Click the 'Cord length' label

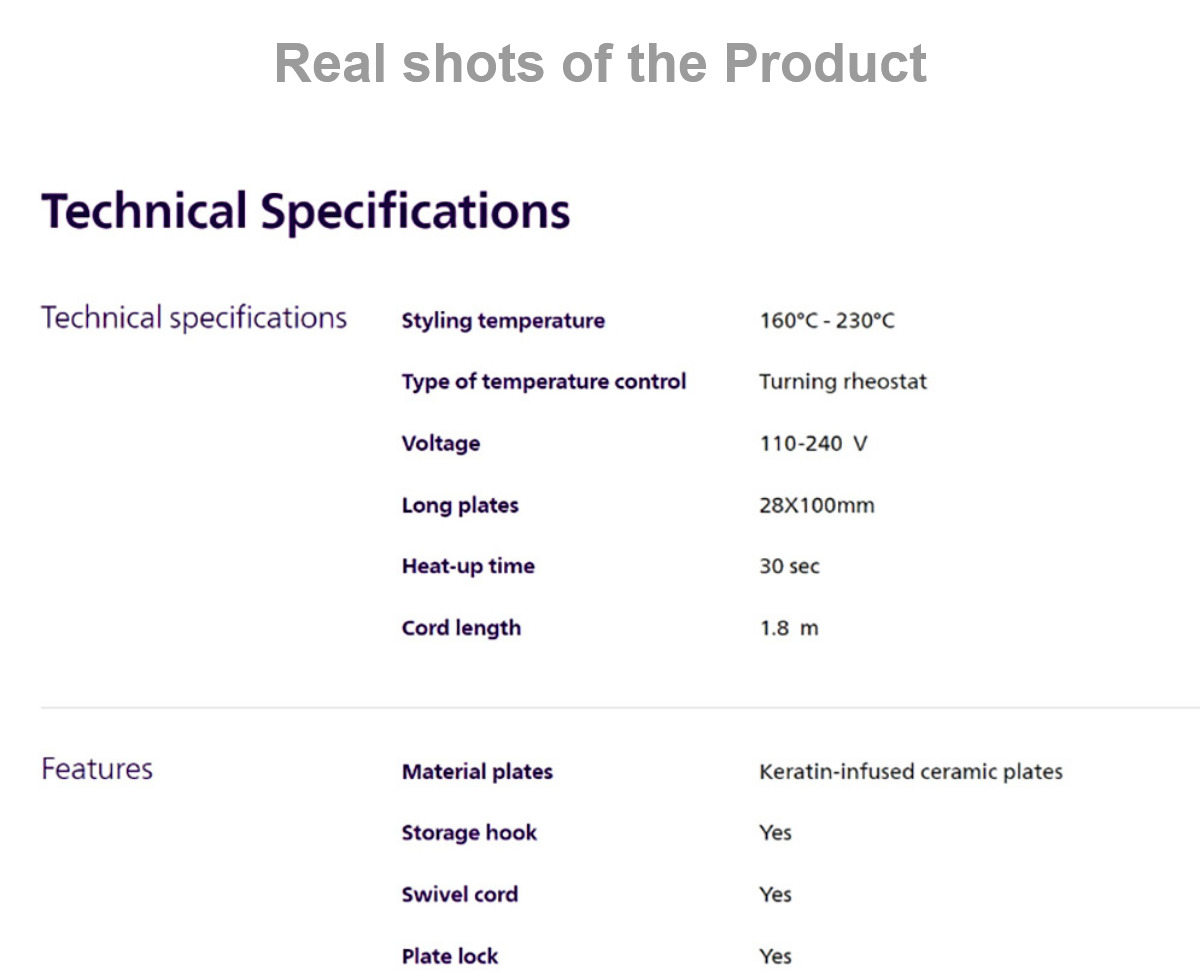[x=461, y=628]
